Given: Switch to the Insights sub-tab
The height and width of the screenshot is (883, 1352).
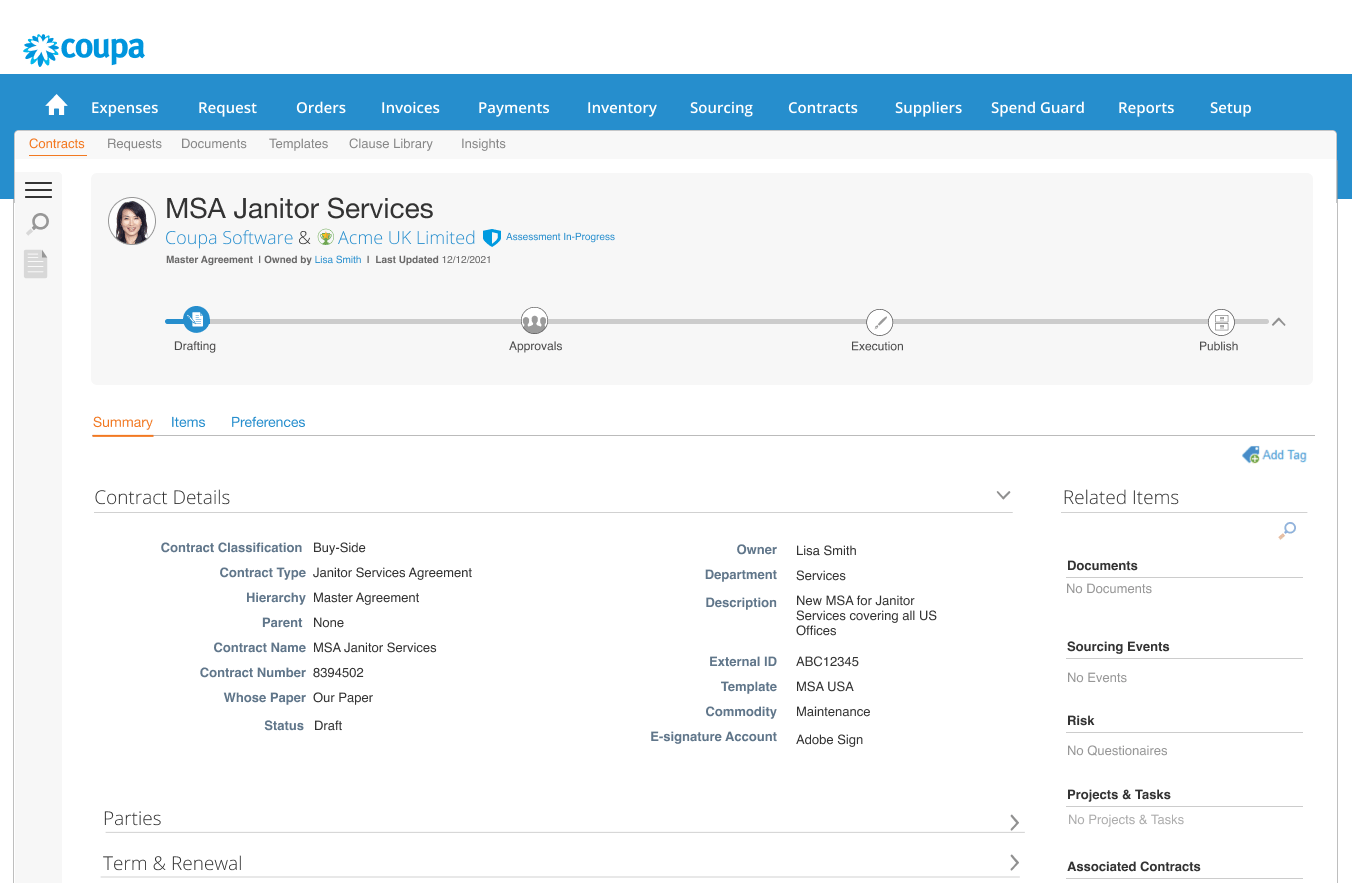Looking at the screenshot, I should [483, 144].
